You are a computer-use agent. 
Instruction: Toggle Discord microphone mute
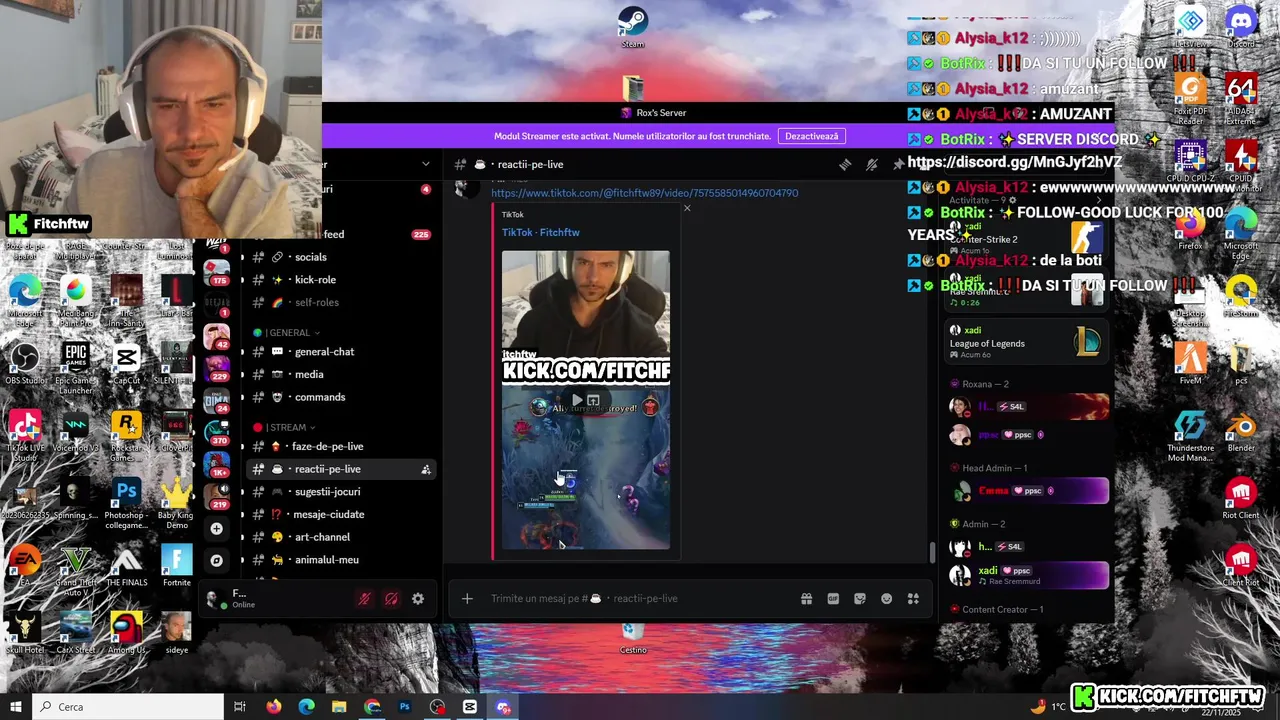(x=364, y=599)
